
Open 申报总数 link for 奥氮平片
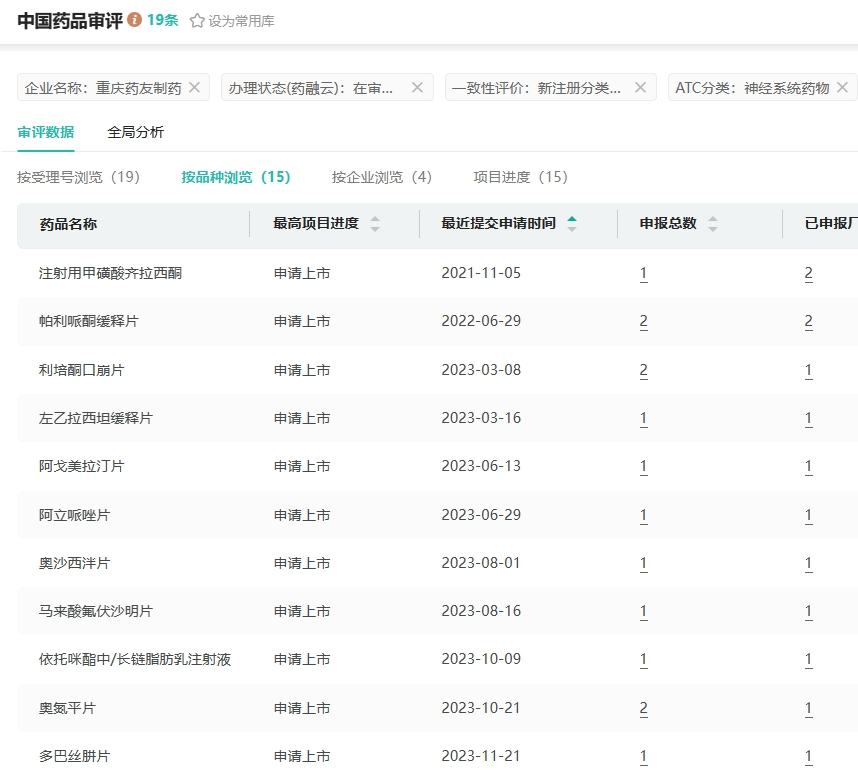click(644, 709)
